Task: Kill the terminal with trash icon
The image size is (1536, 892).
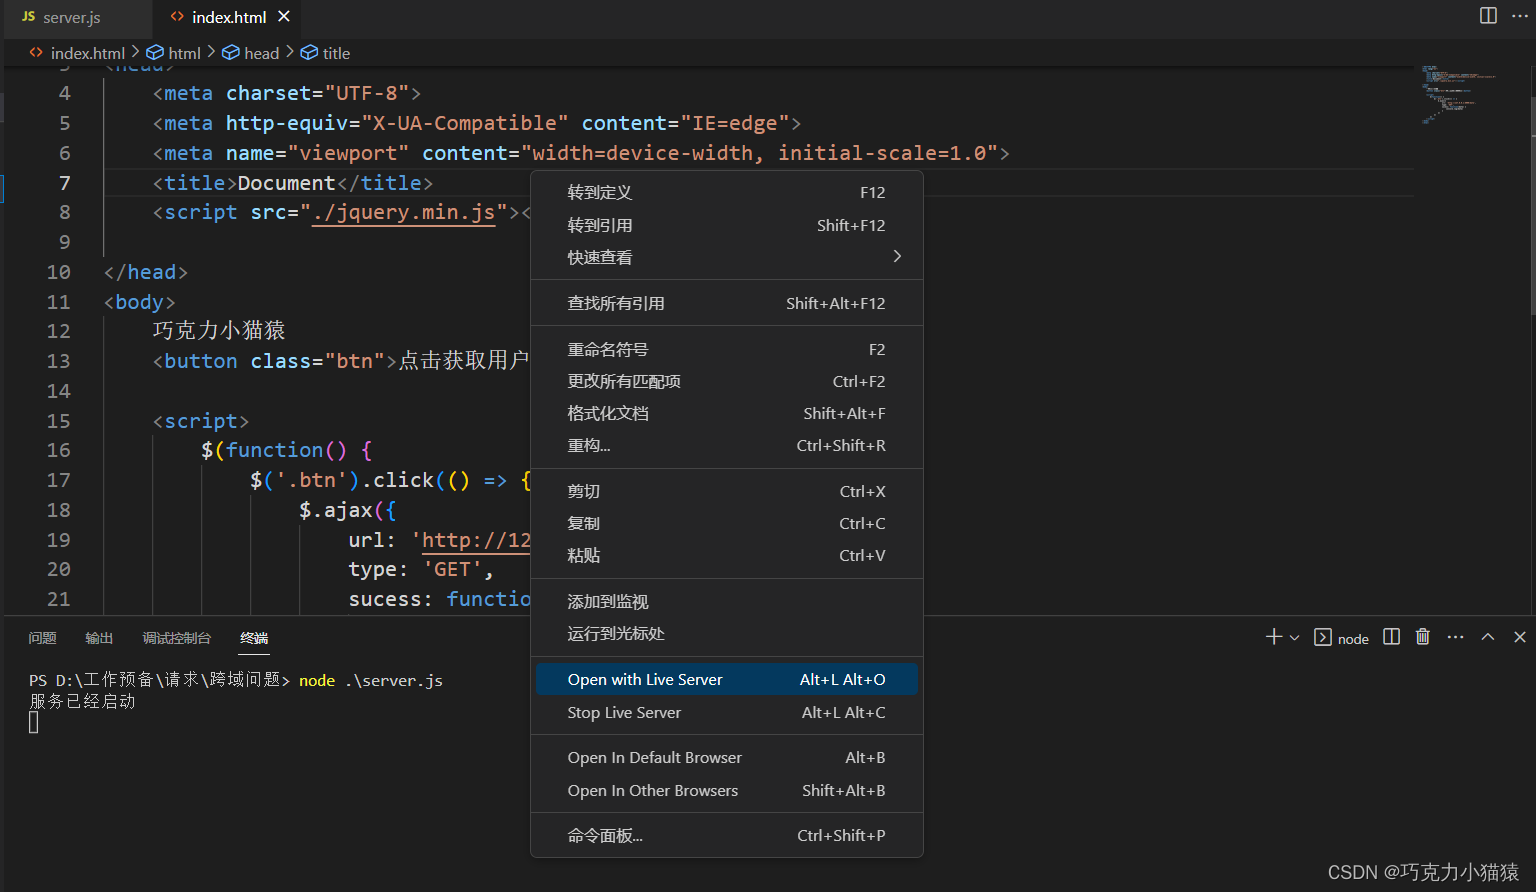Action: [1423, 637]
